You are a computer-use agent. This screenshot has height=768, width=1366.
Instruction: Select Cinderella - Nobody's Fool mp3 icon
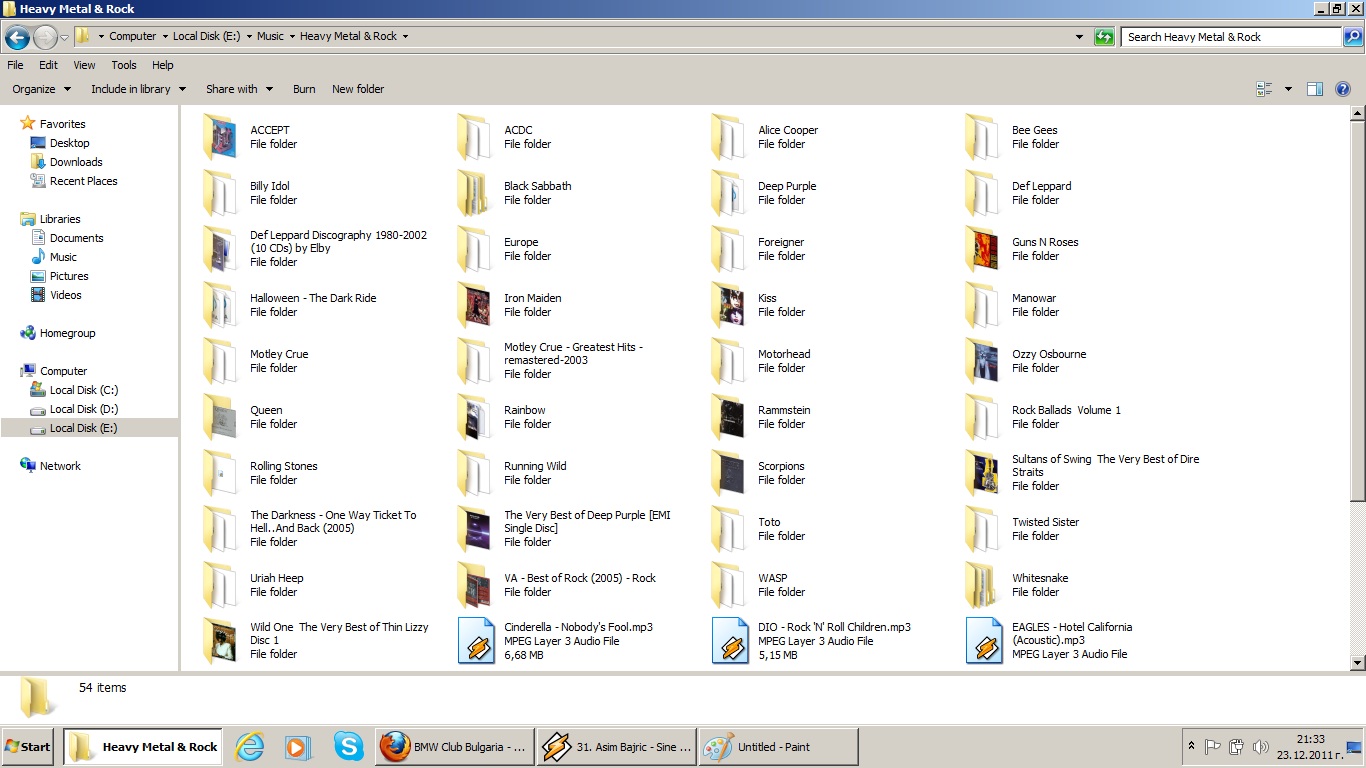click(476, 641)
